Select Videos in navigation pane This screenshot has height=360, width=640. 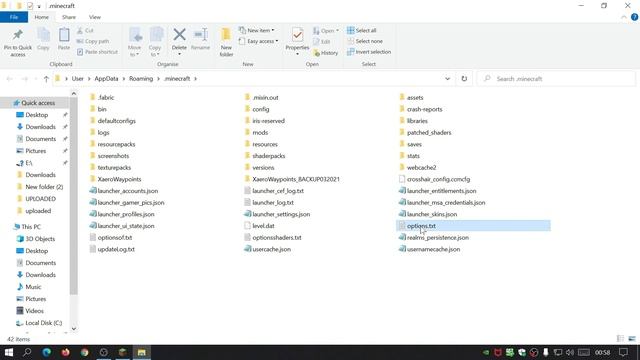34,311
